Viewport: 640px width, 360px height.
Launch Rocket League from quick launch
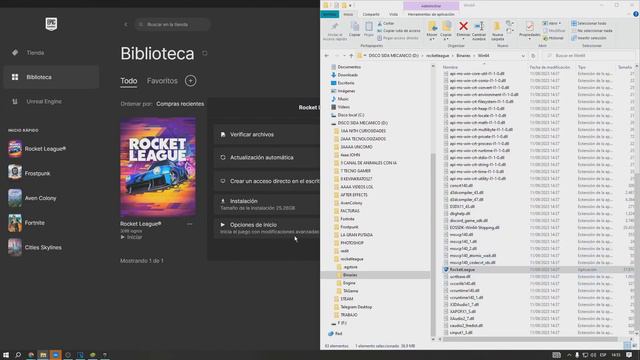click(37, 149)
